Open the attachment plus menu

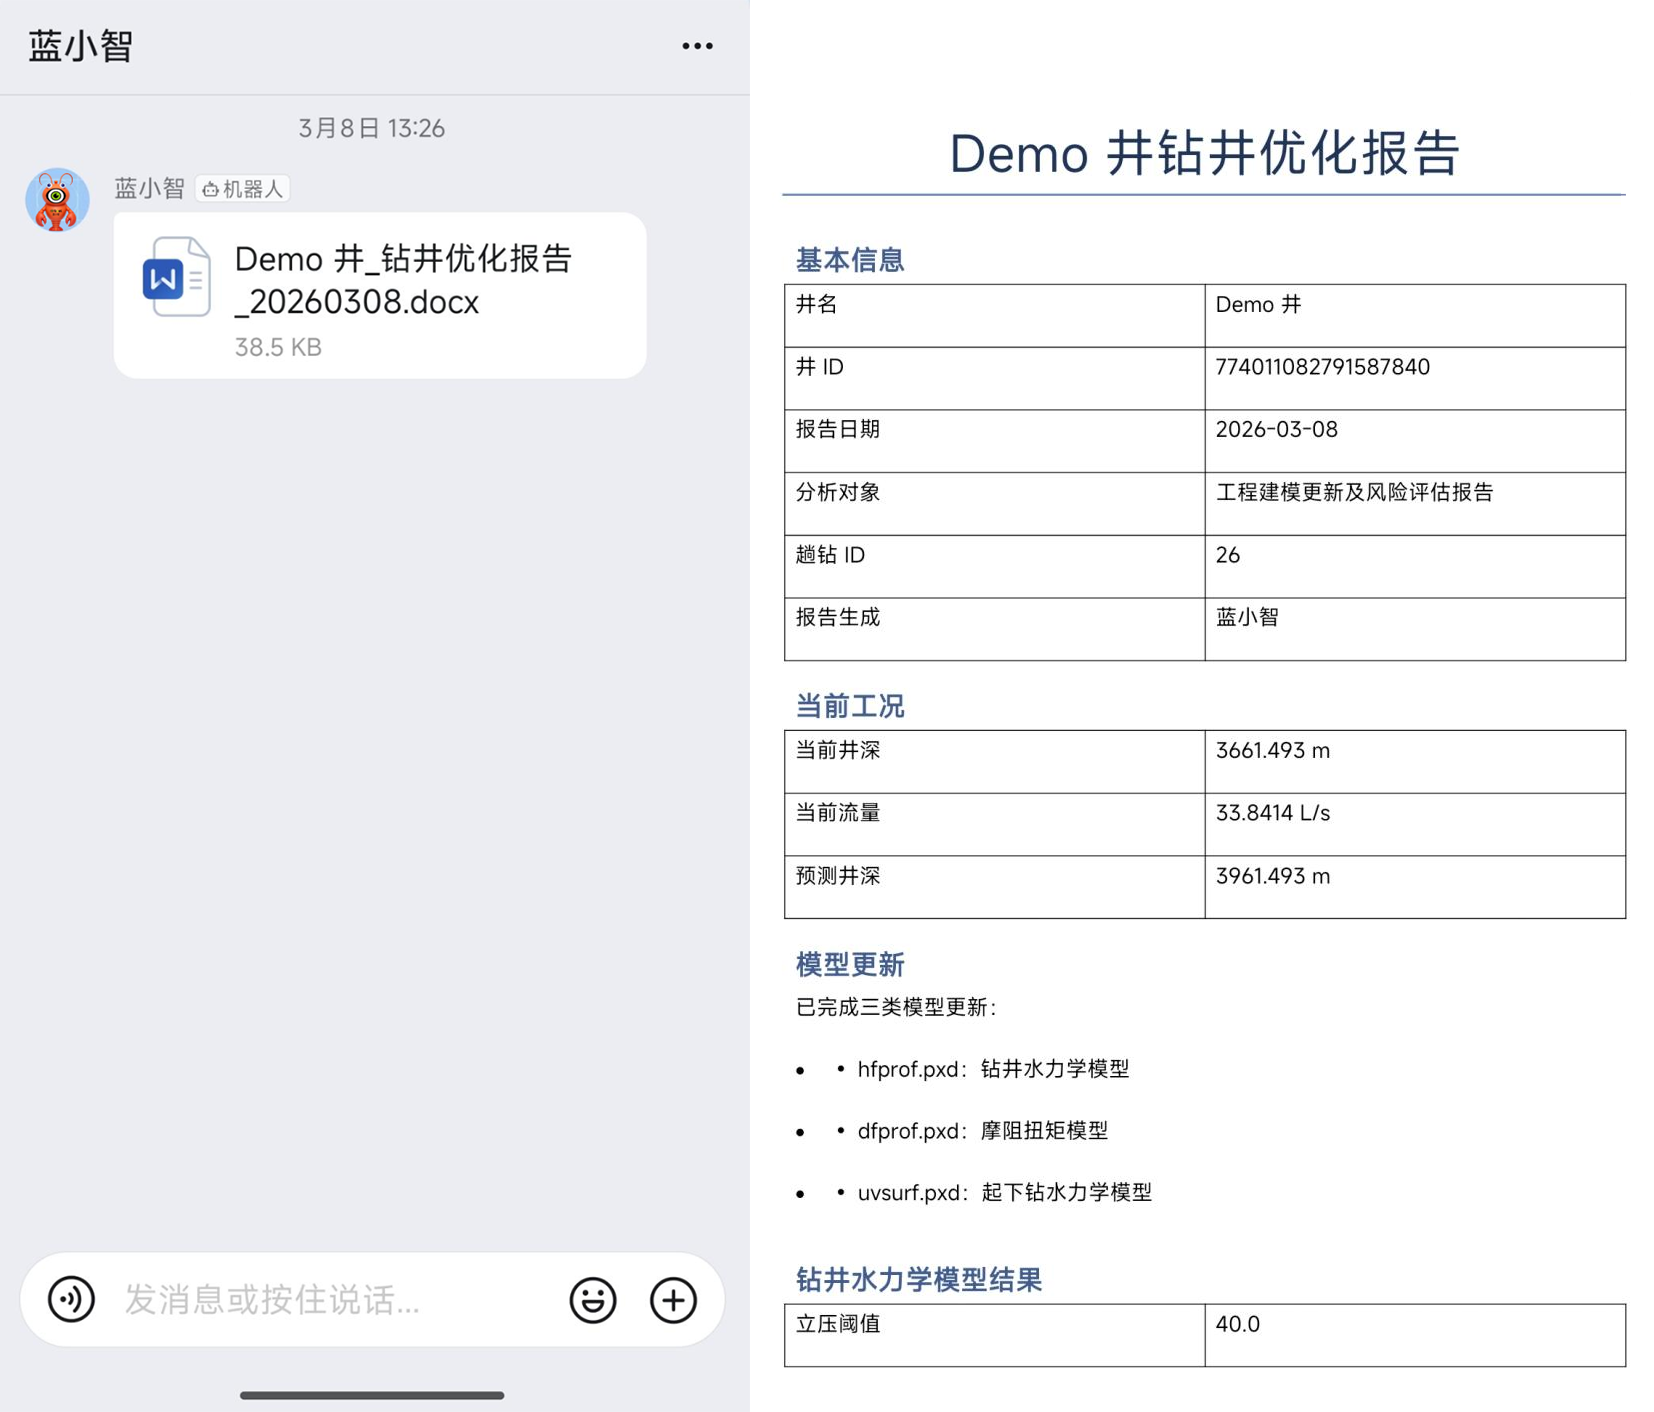673,1300
